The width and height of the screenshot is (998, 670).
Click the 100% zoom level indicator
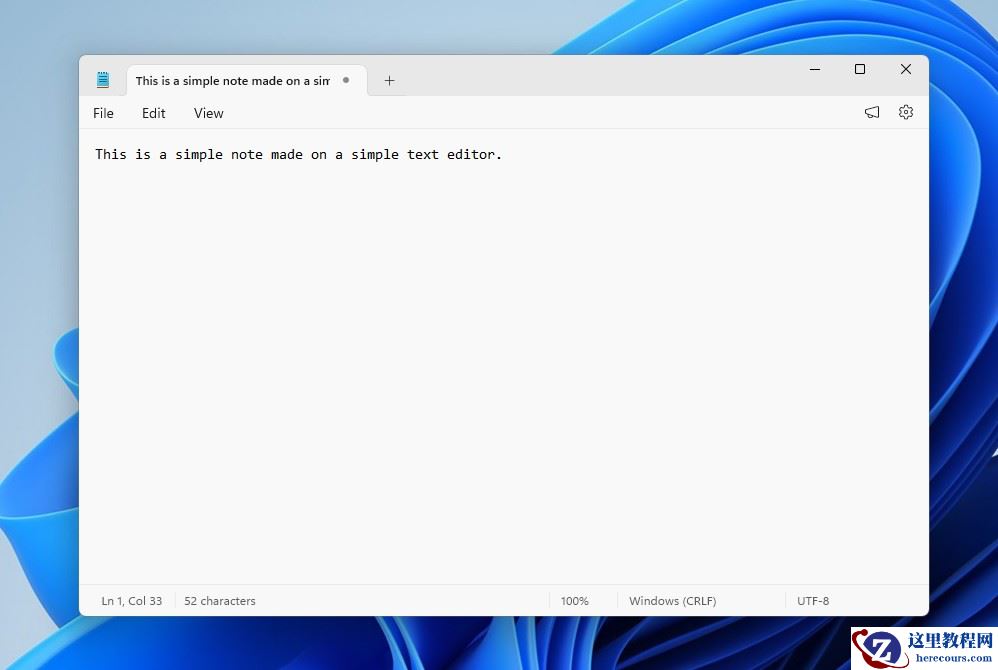pyautogui.click(x=575, y=601)
